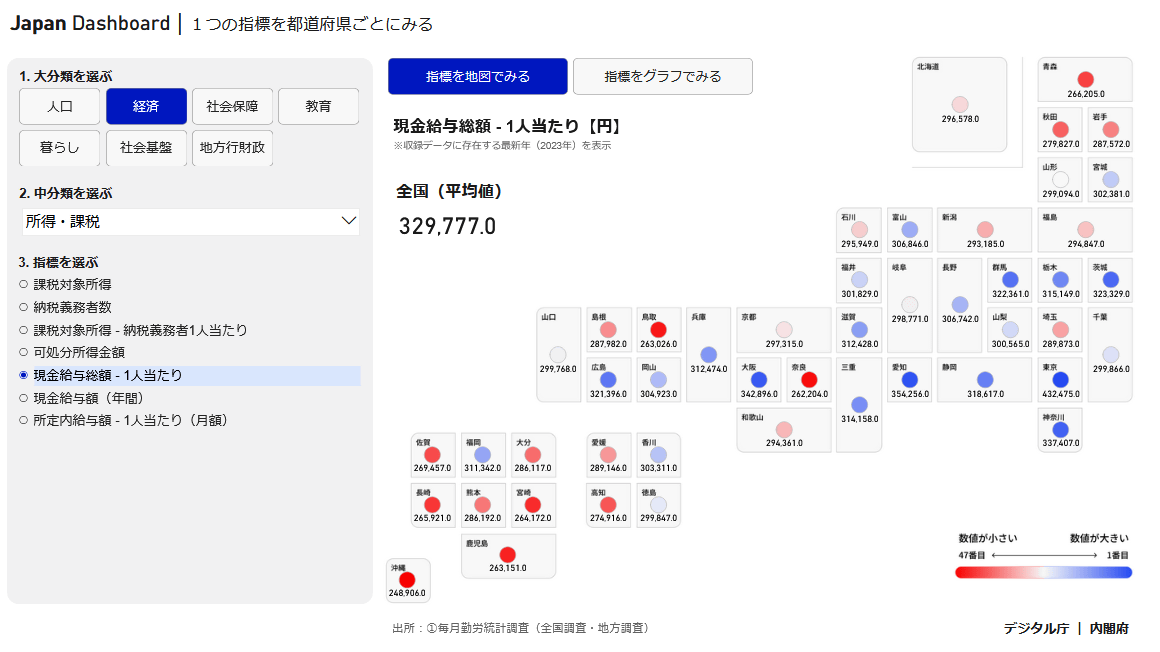Click the 岡山 prefecture tile
This screenshot has width=1160, height=652.
click(x=658, y=380)
